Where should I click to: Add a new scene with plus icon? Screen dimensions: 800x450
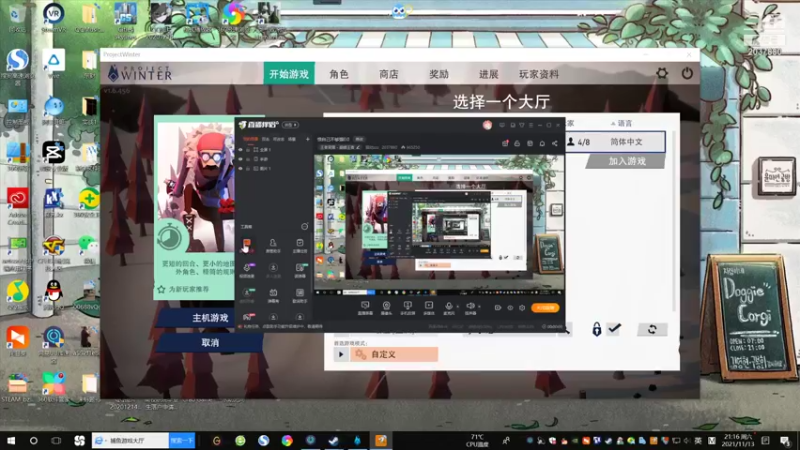point(307,139)
